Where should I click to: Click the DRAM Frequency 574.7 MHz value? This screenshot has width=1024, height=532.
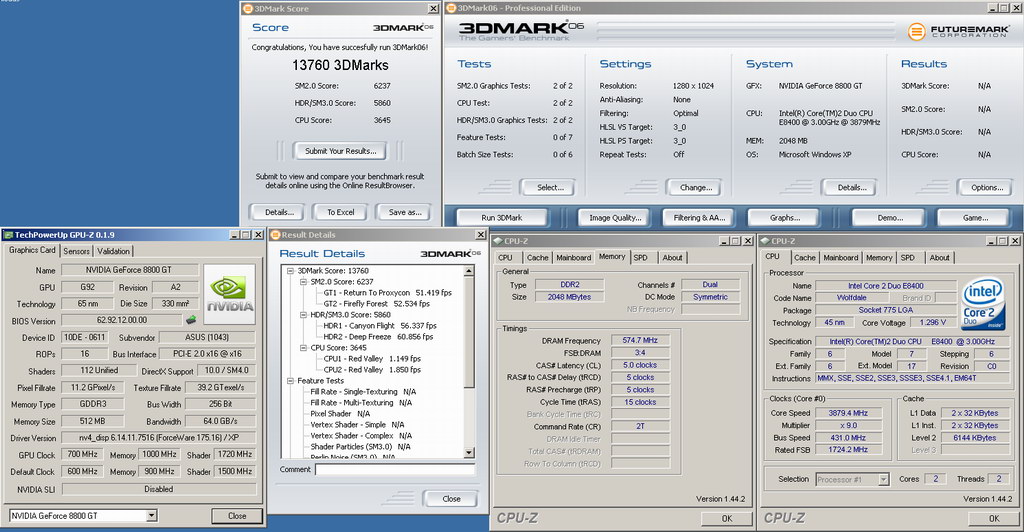click(x=640, y=340)
